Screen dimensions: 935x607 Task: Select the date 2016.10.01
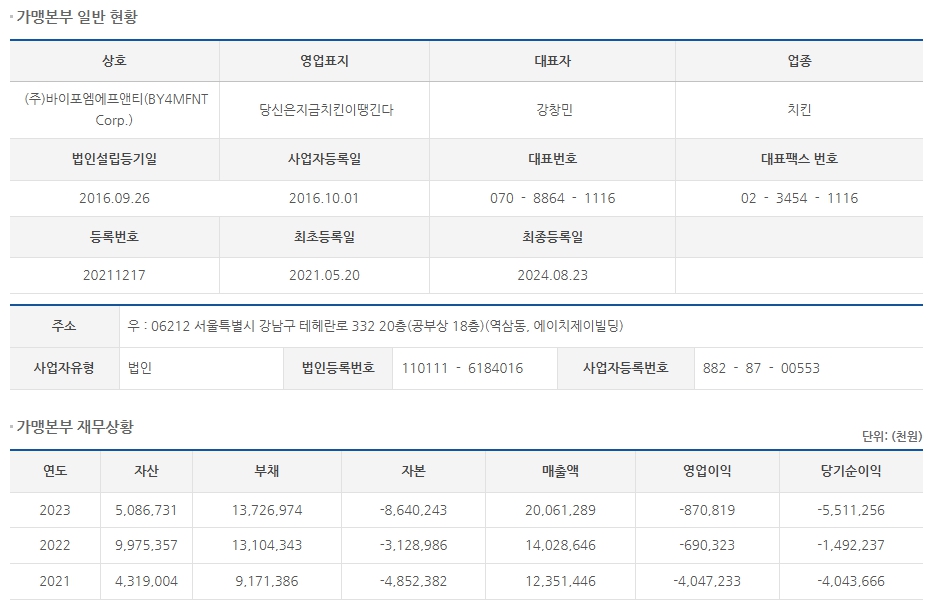pyautogui.click(x=324, y=198)
